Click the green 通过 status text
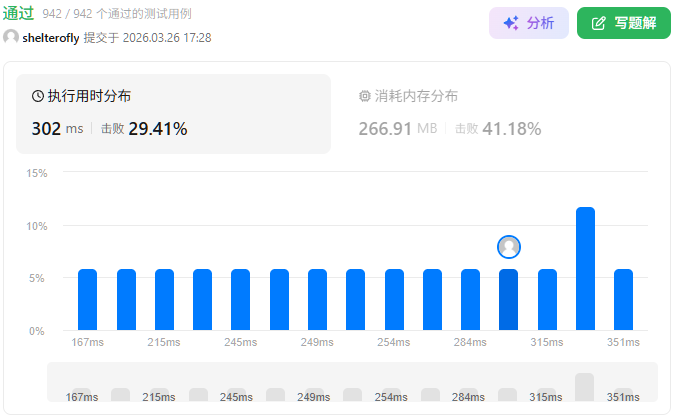 18,14
